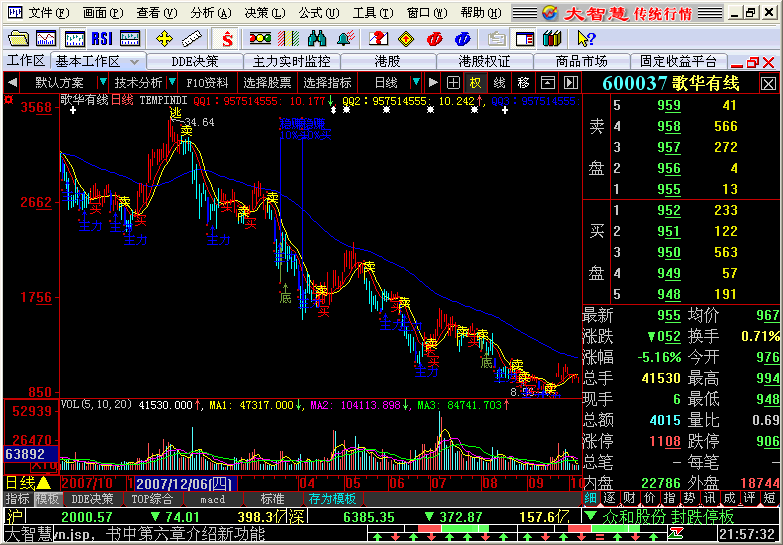Switch to the 港股权证 tab
This screenshot has width=783, height=545.
484,61
